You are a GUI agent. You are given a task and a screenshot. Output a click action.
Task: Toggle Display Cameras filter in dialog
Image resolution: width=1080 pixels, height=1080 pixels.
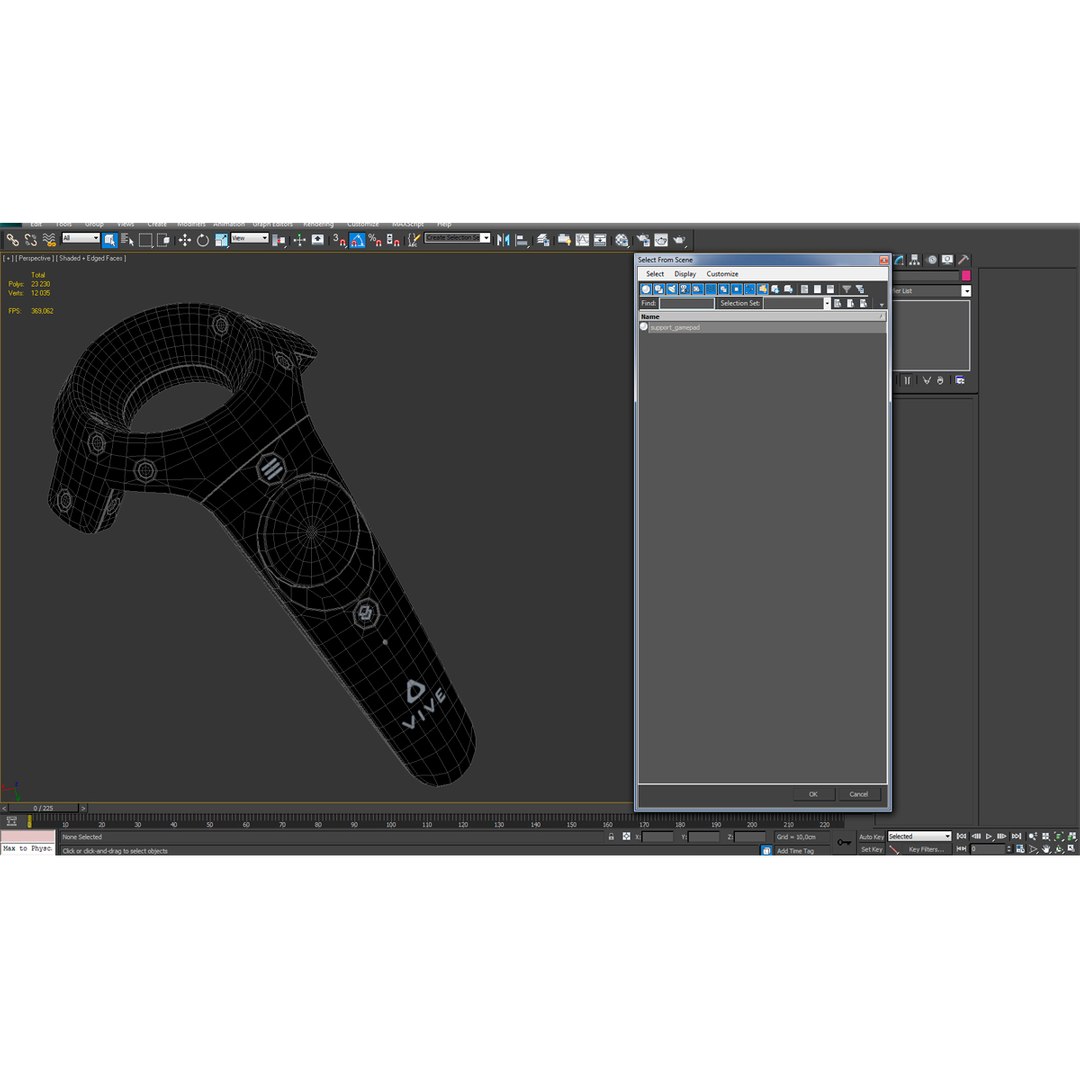click(x=685, y=289)
